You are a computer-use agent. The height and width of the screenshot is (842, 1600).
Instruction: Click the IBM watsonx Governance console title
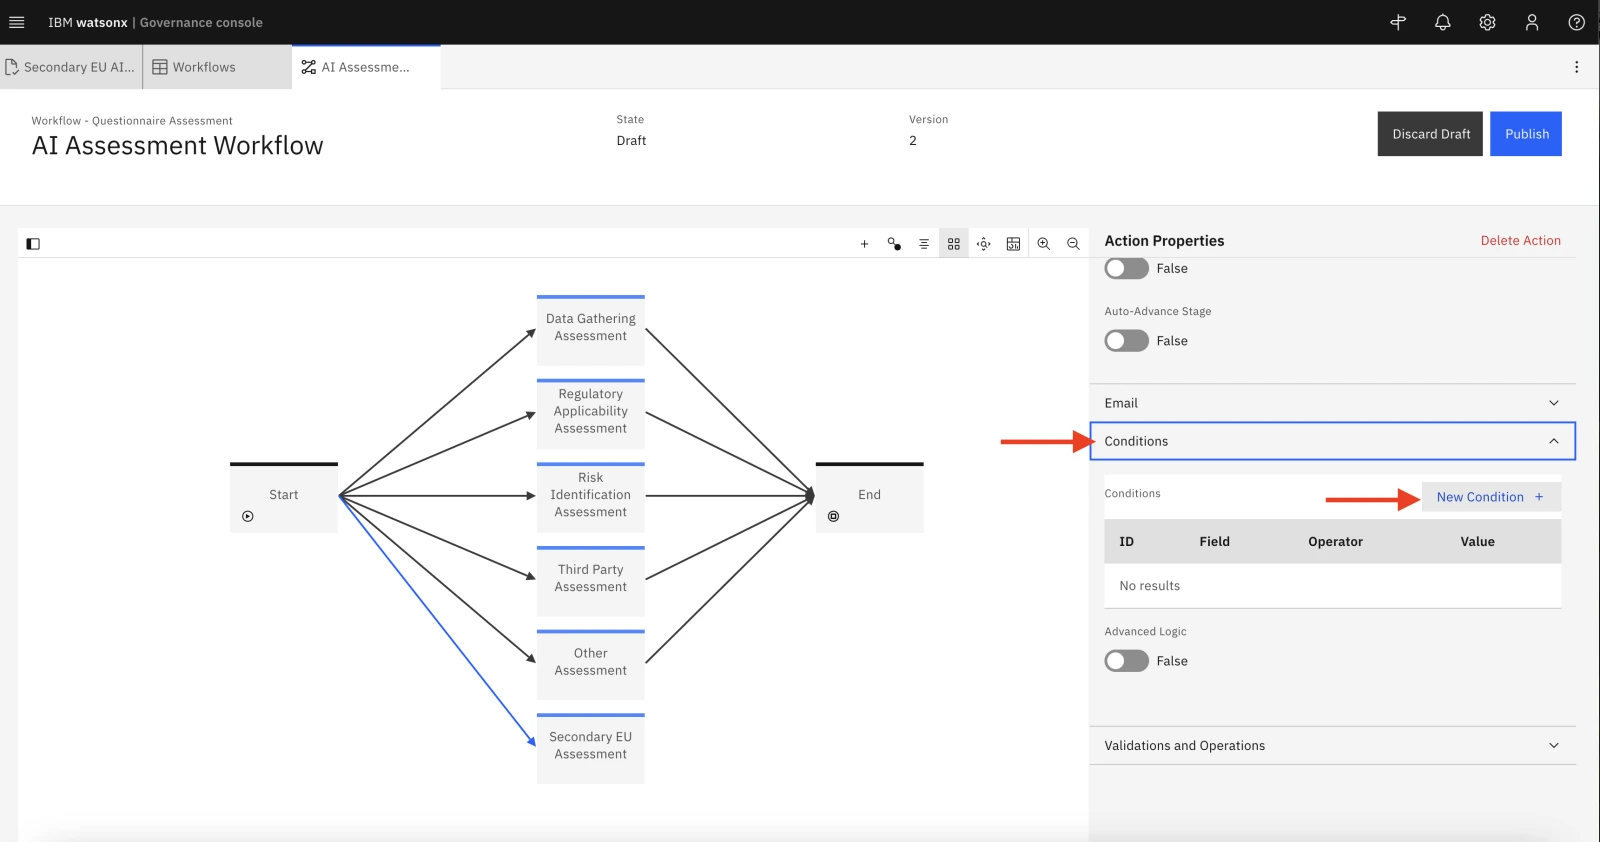156,22
